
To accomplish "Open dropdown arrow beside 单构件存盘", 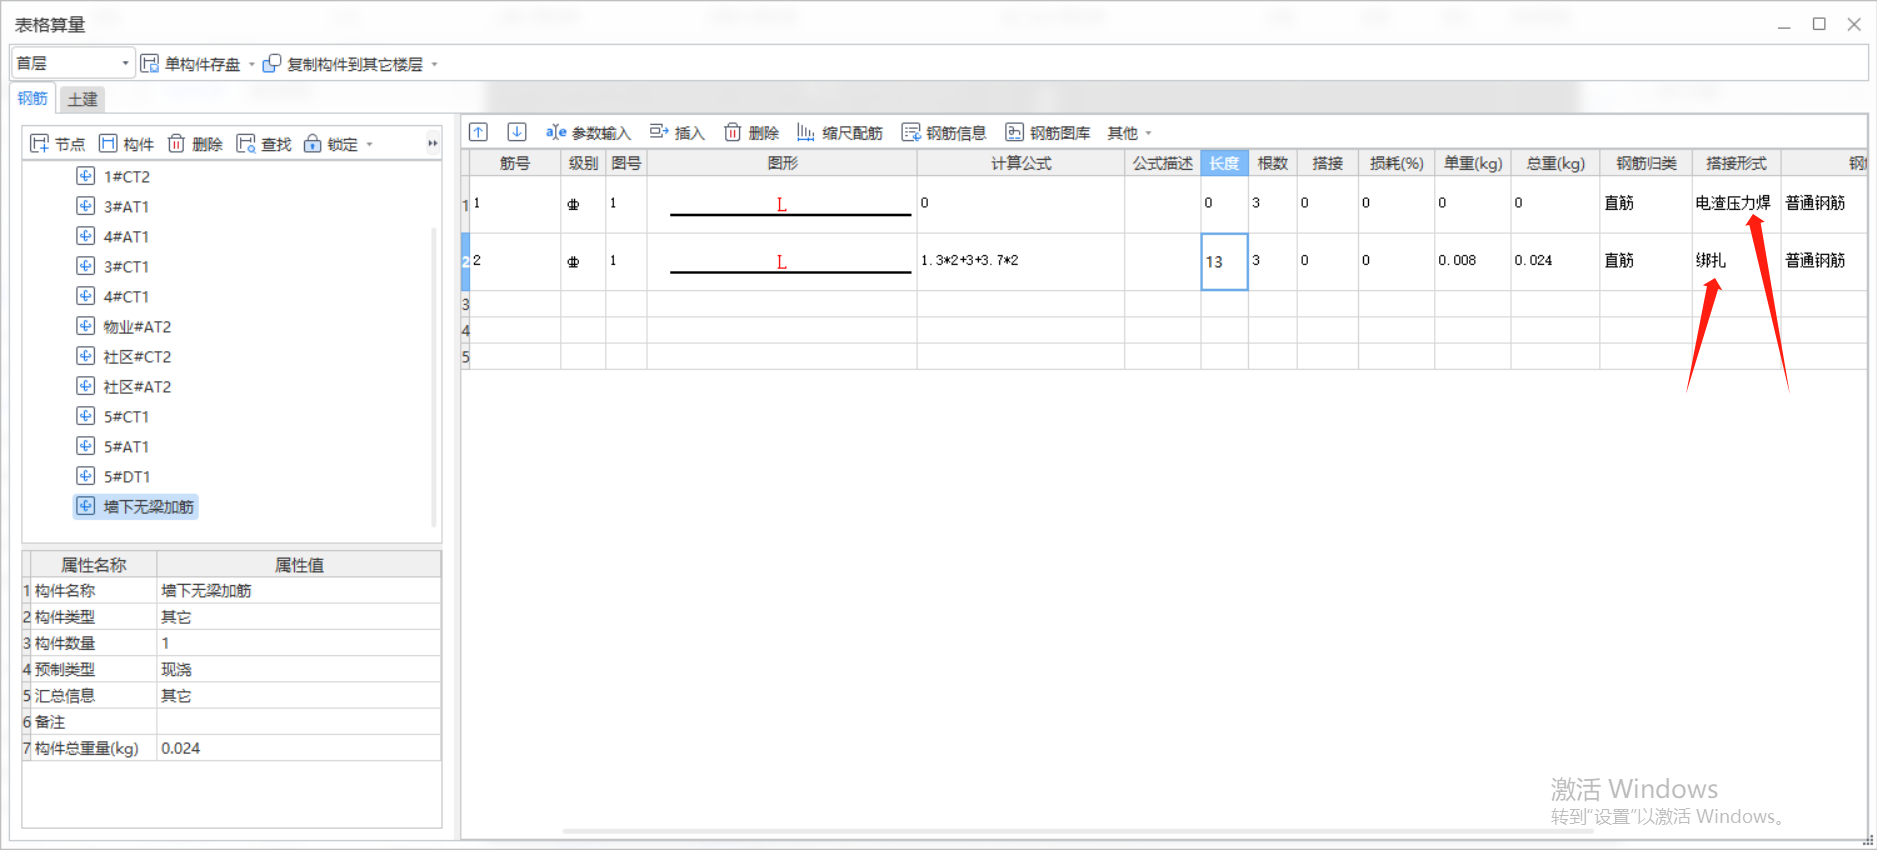I will 251,64.
